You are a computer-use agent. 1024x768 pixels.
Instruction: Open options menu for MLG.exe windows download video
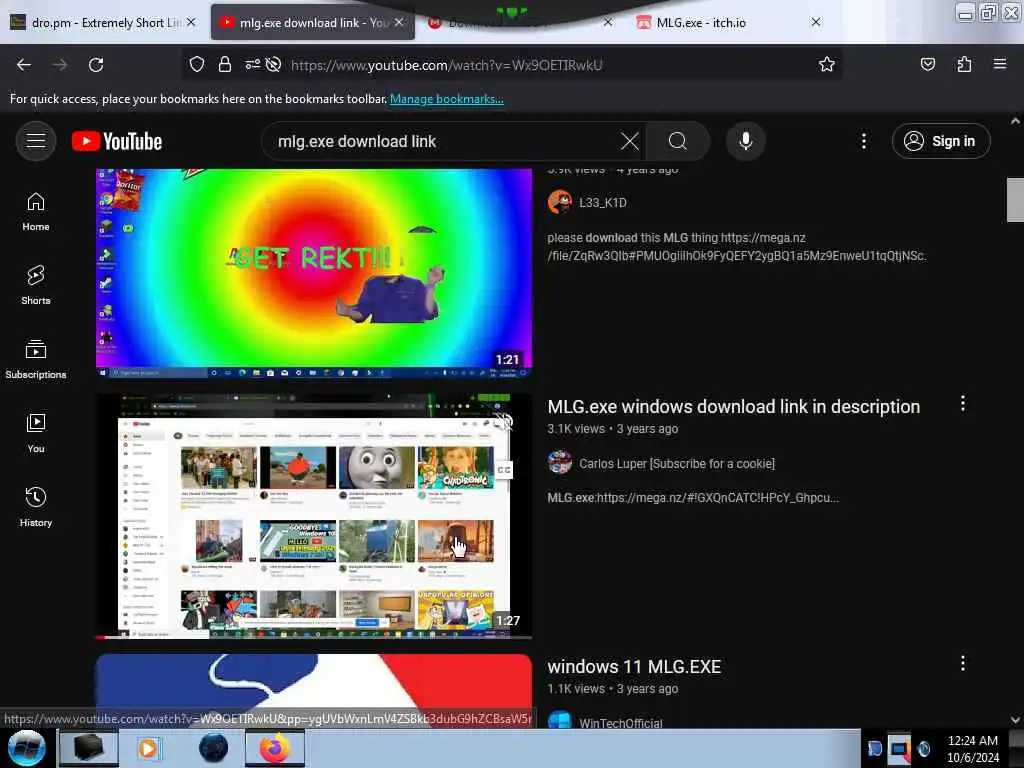(x=963, y=404)
